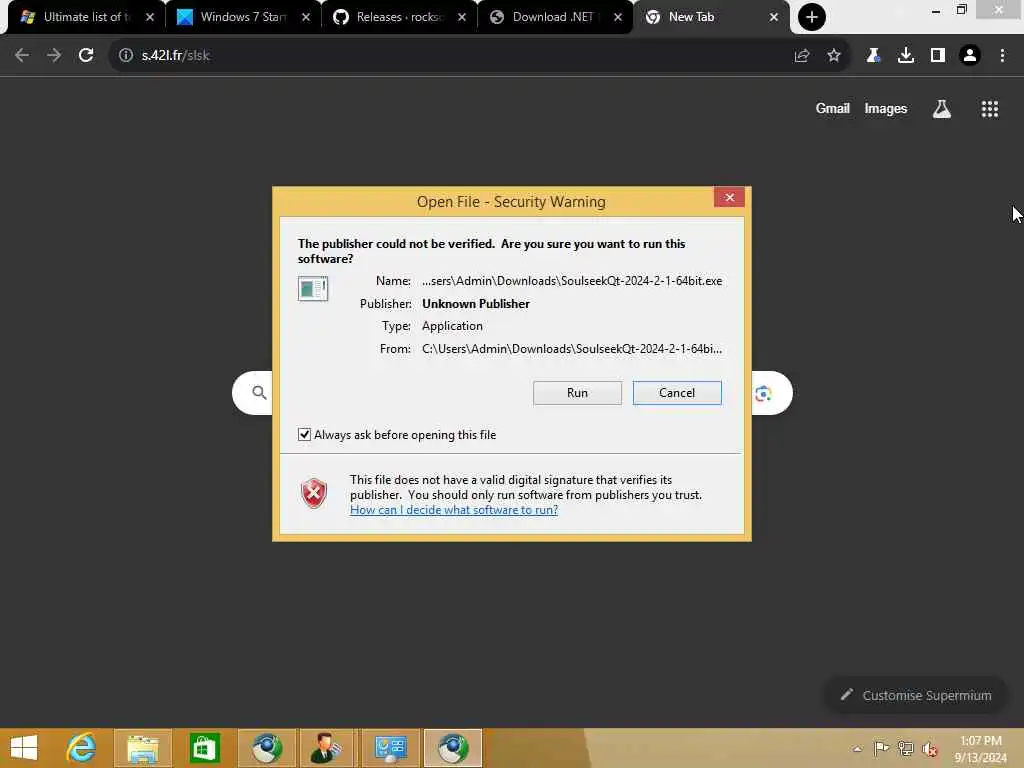This screenshot has height=768, width=1024.
Task: Go forward in browser history
Action: (54, 56)
